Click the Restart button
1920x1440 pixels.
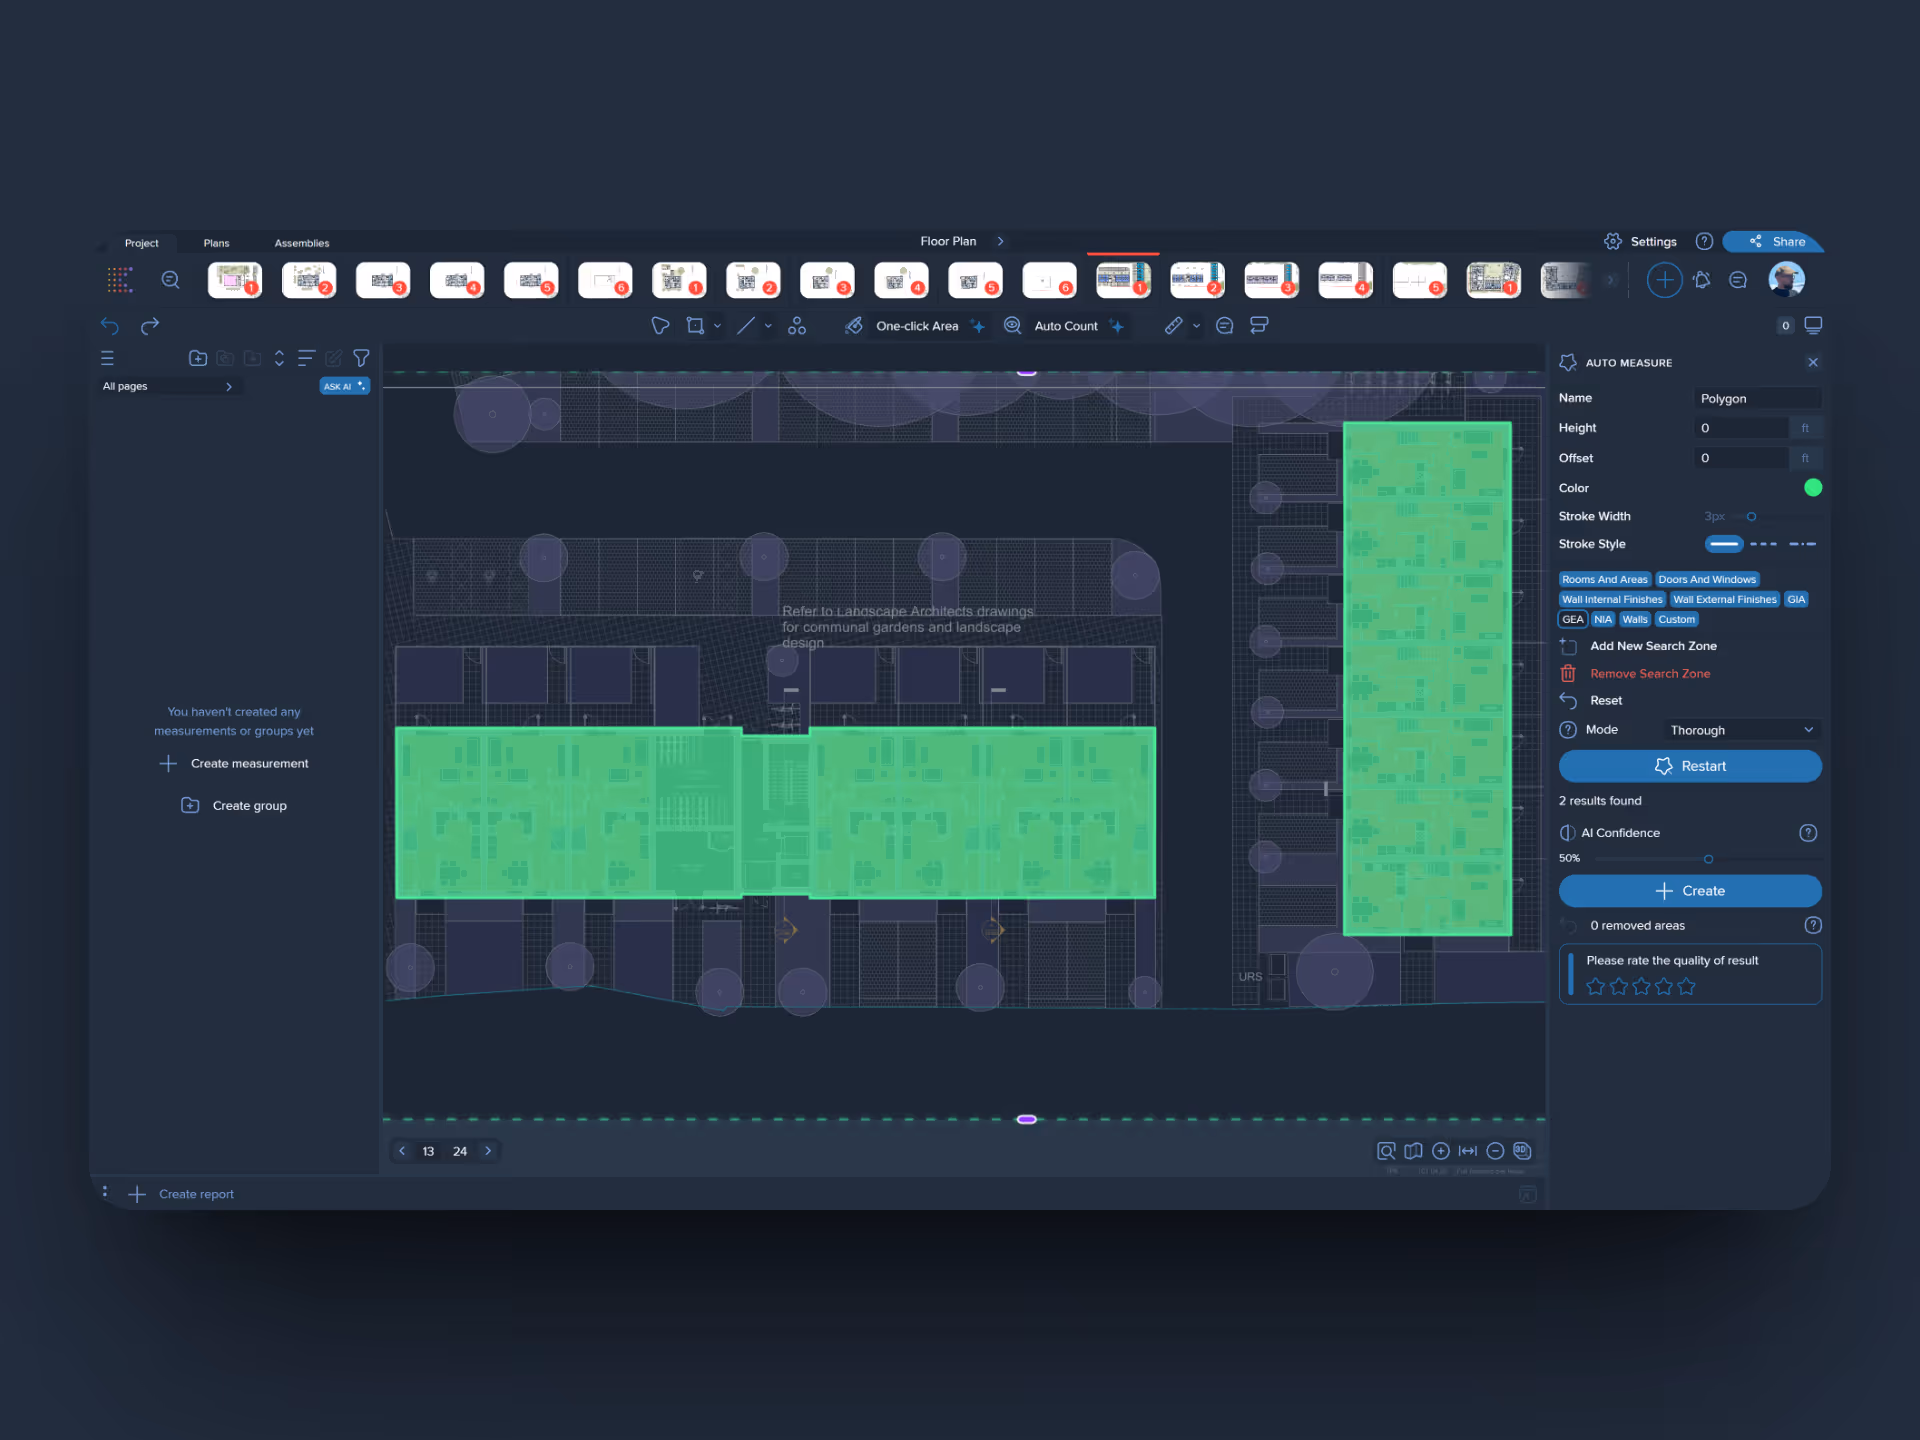coord(1689,766)
